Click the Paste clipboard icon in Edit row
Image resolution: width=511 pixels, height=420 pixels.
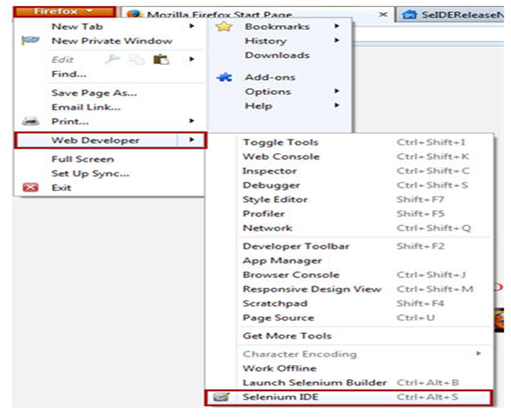[x=161, y=59]
